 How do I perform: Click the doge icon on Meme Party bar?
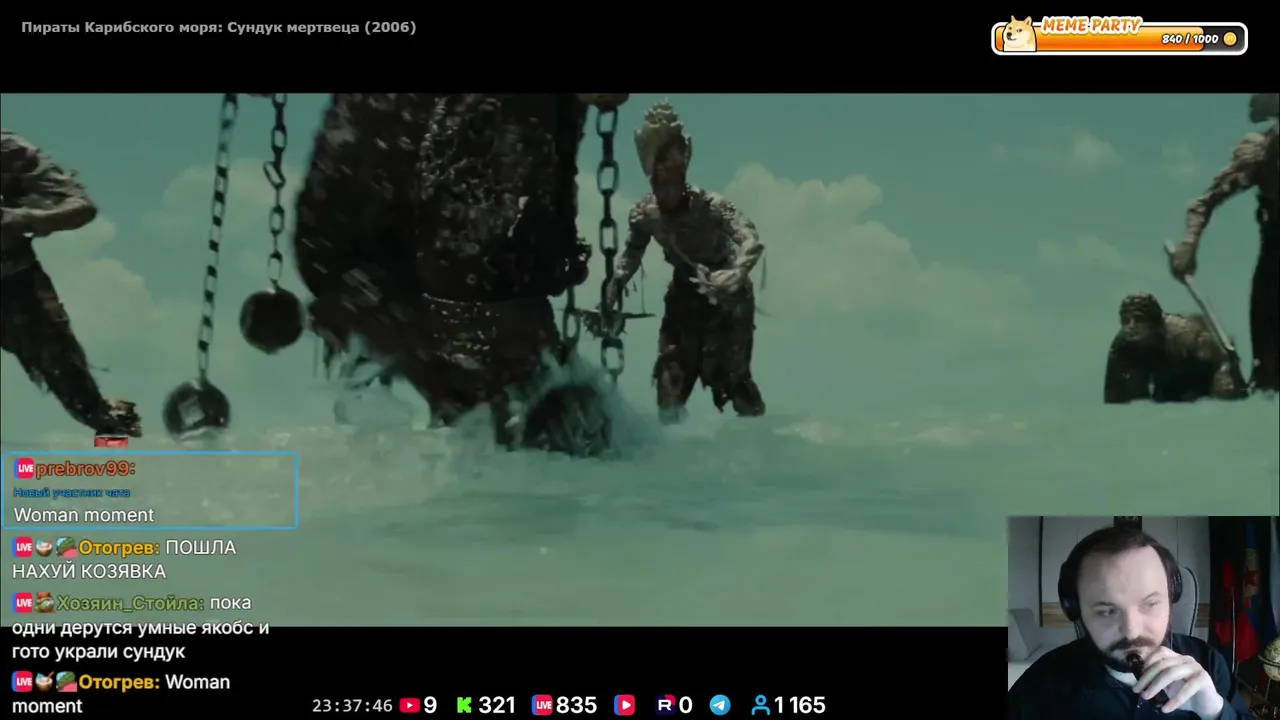pyautogui.click(x=1020, y=35)
